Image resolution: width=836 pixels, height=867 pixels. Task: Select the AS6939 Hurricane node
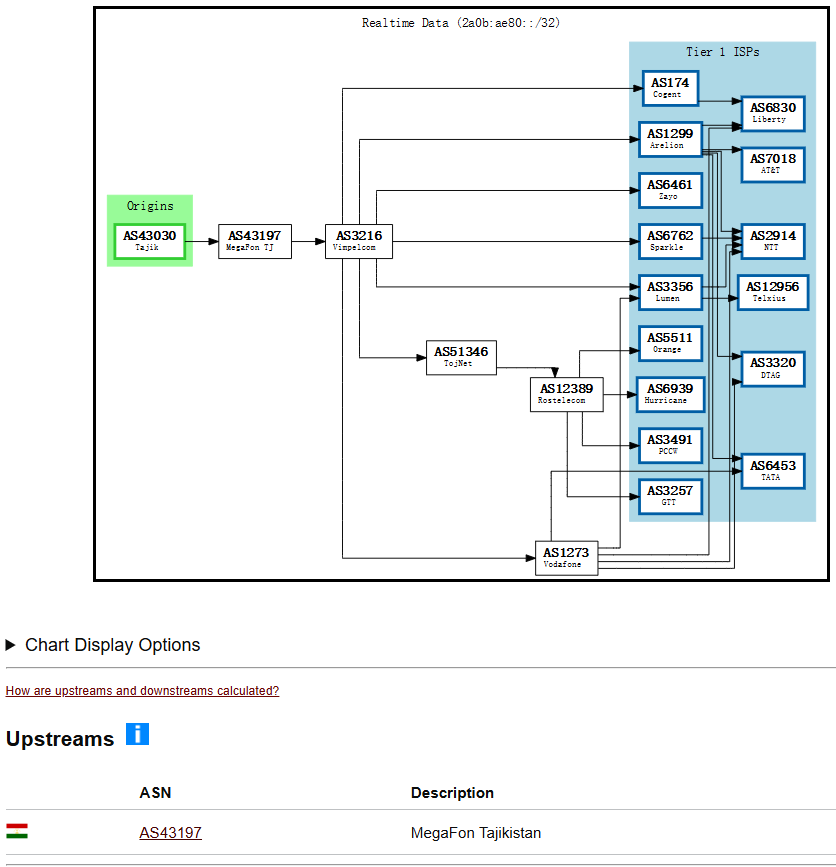[x=671, y=394]
